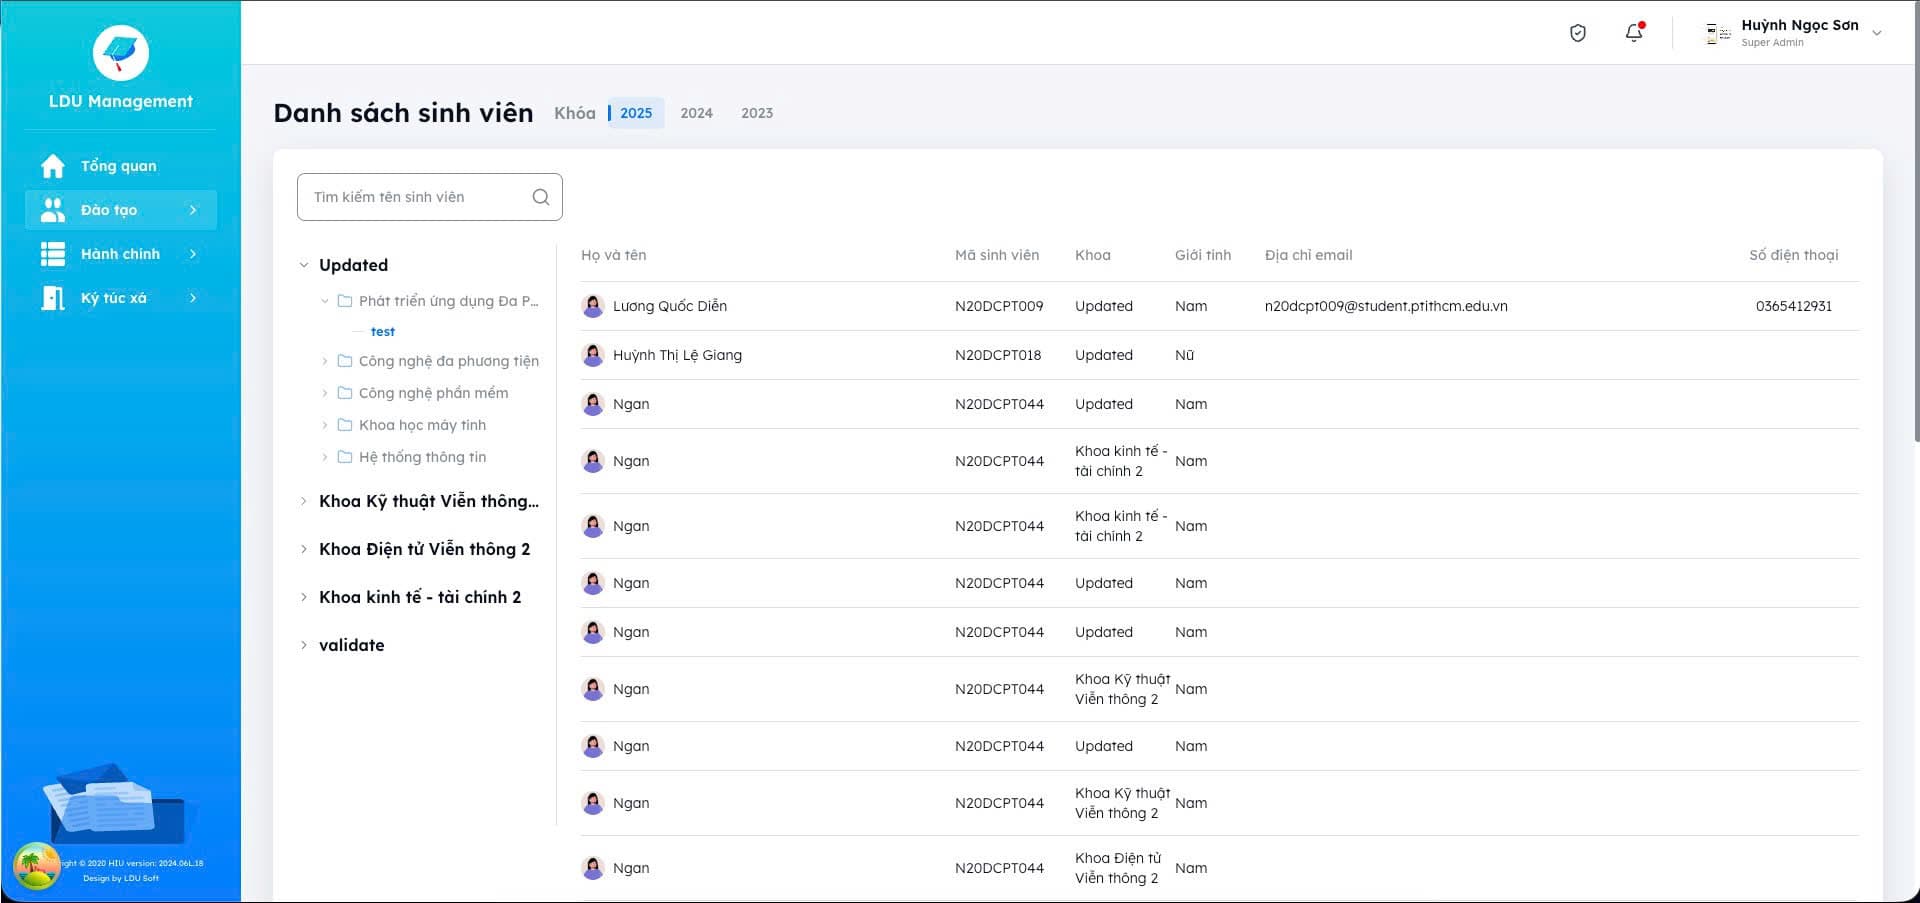Viewport: 1920px width, 903px height.
Task: Expand Khoa học máy tính folder
Action: tap(324, 425)
